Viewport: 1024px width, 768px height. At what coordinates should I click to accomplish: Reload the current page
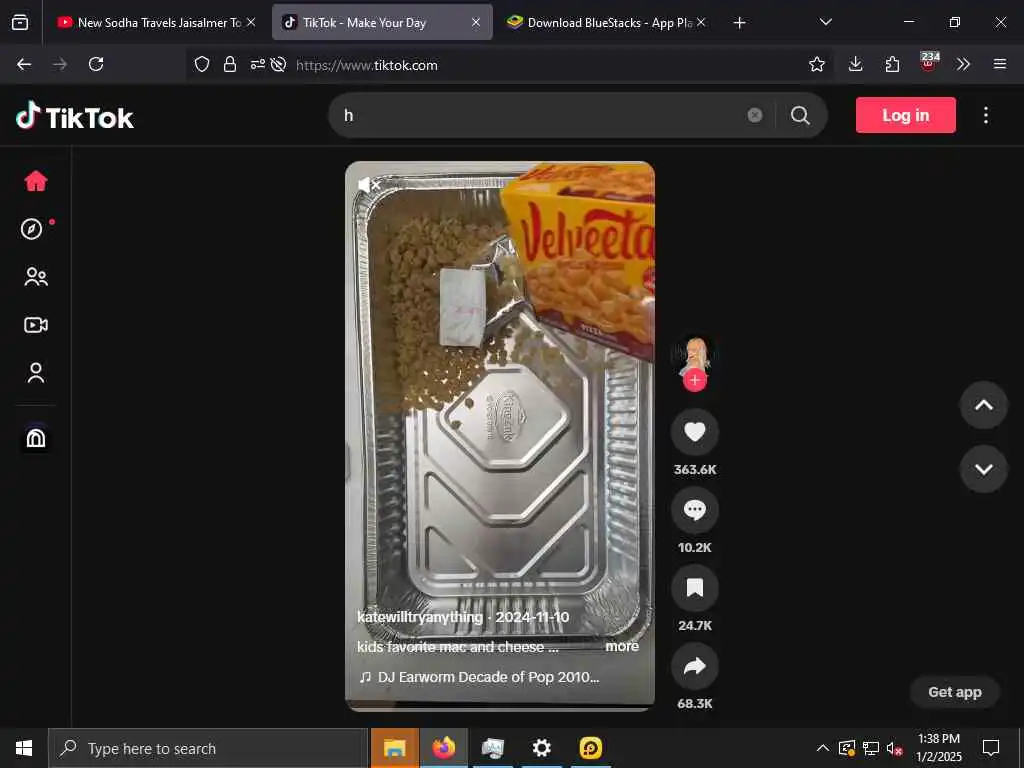96,64
